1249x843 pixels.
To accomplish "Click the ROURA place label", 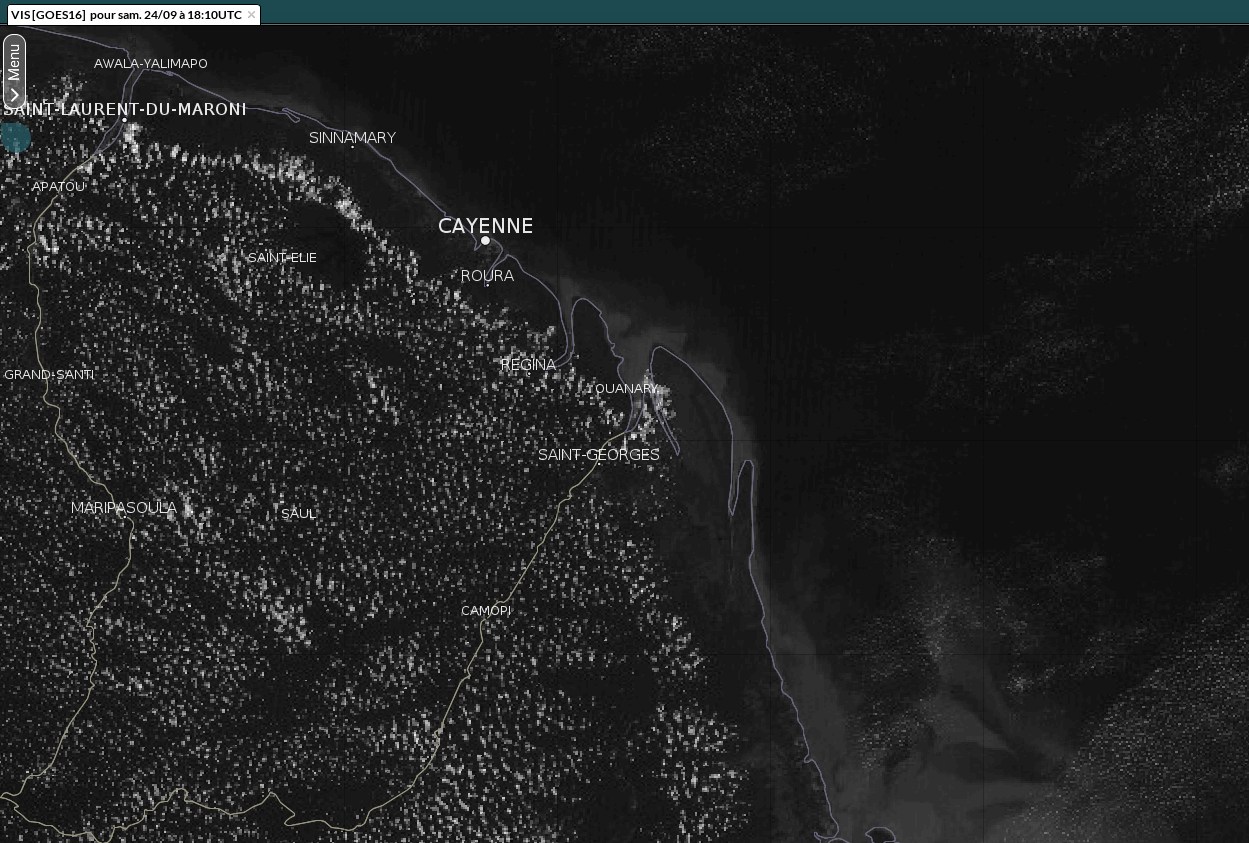I will click(487, 276).
